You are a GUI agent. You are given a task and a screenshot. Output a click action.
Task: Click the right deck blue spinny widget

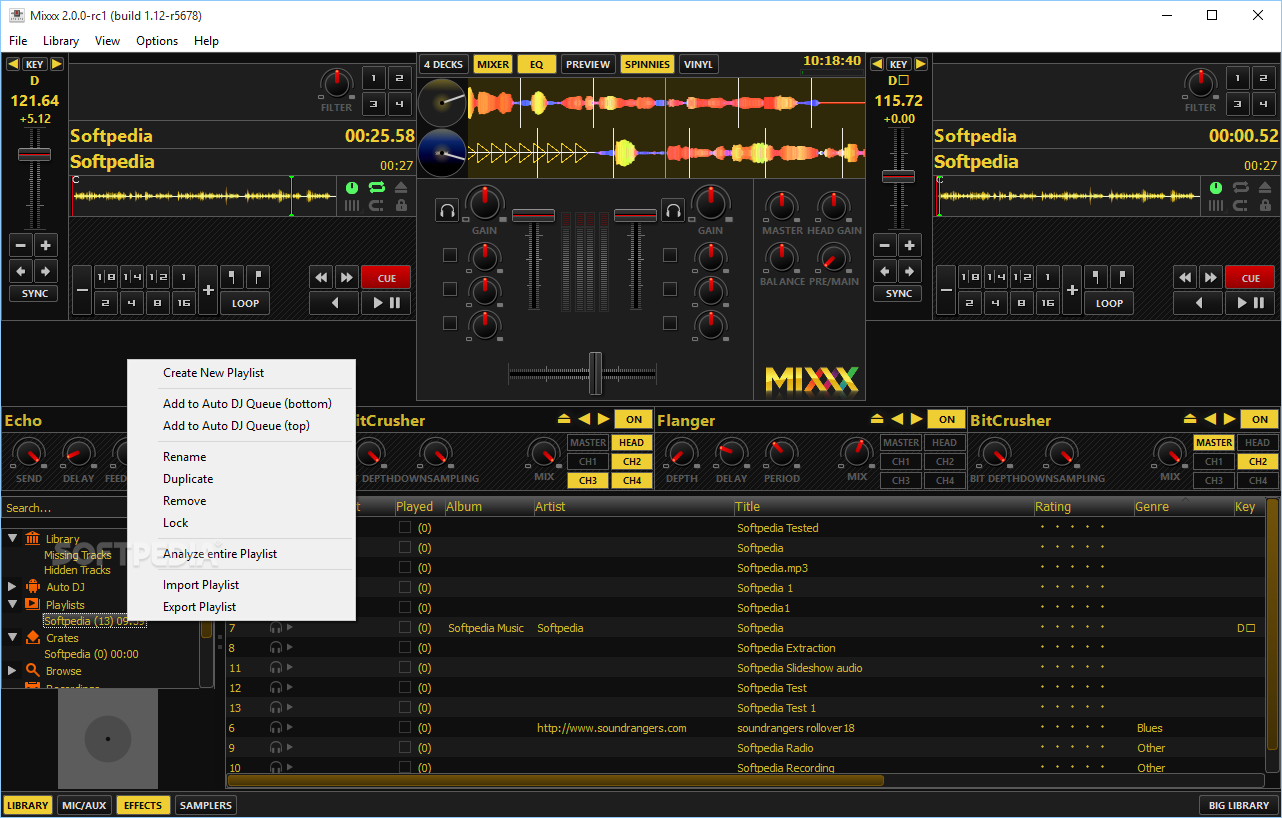443,153
